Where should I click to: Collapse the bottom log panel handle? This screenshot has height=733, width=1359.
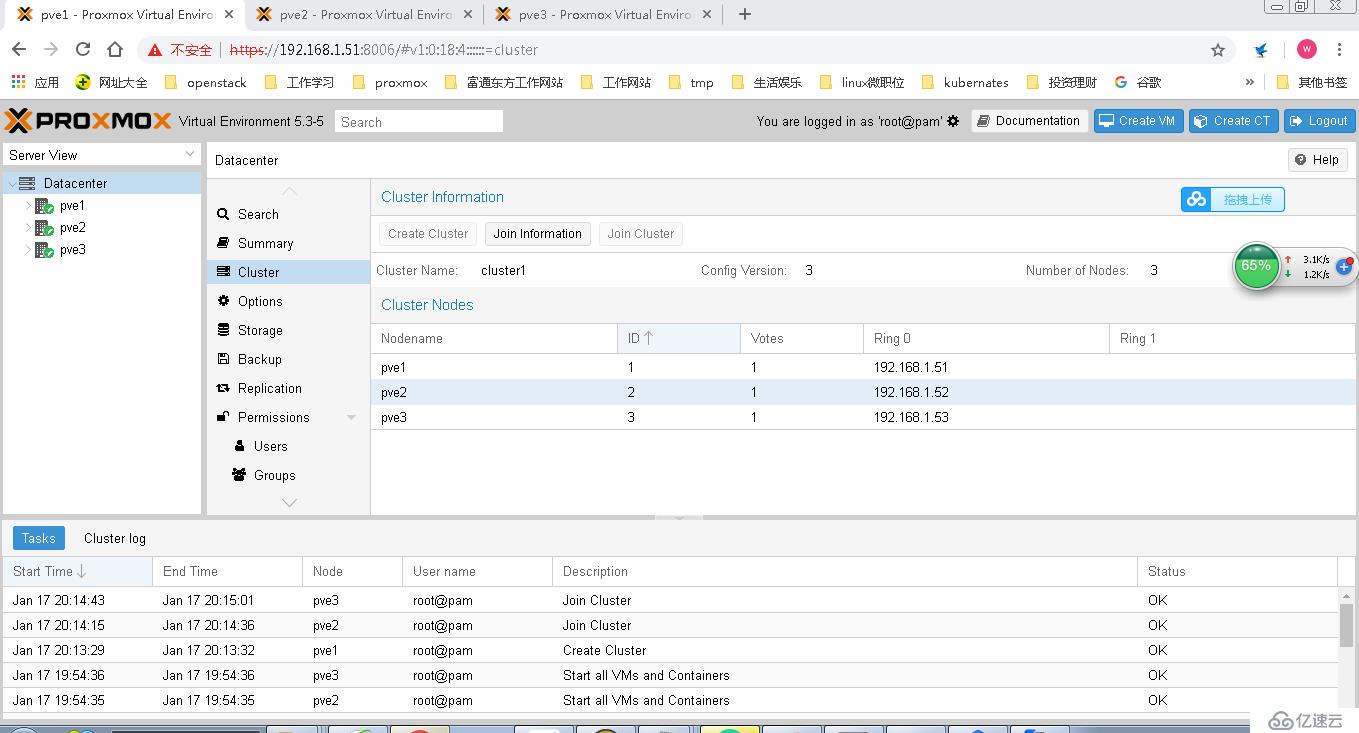(679, 517)
